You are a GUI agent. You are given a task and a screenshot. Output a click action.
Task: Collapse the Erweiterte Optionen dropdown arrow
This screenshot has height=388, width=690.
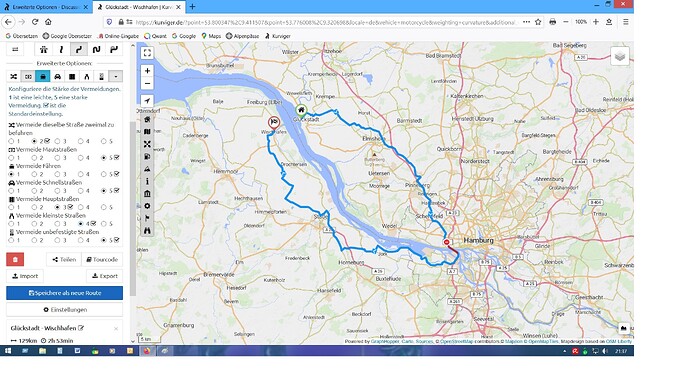coord(116,77)
